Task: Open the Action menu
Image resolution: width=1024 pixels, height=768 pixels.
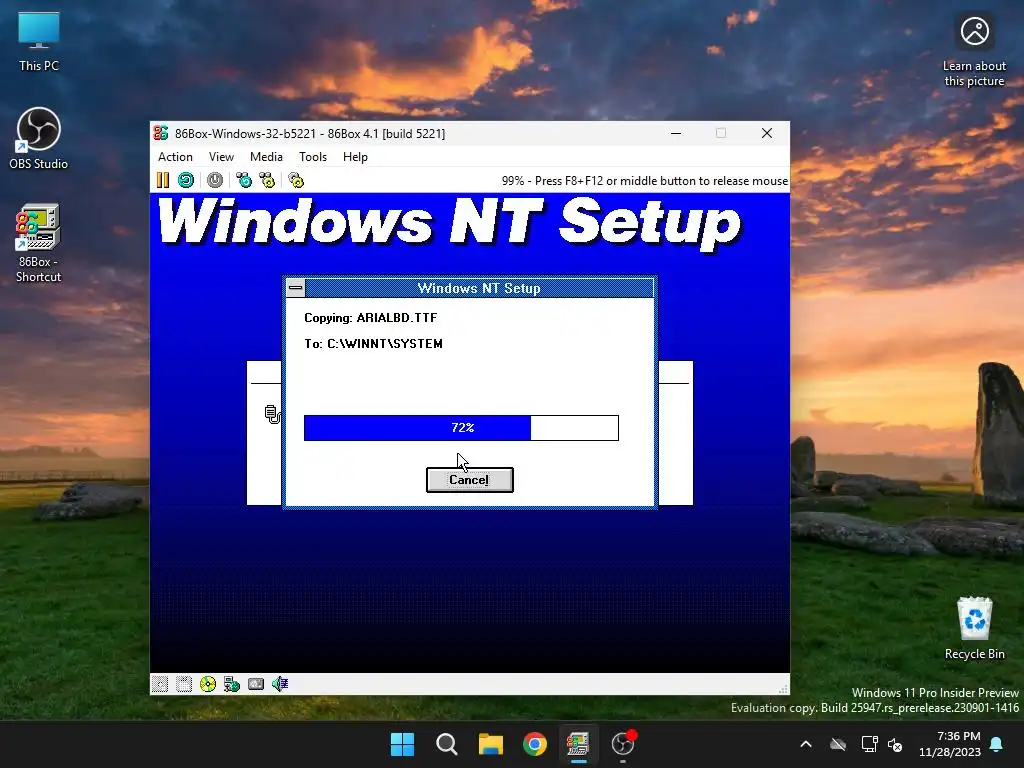Action: click(x=175, y=157)
